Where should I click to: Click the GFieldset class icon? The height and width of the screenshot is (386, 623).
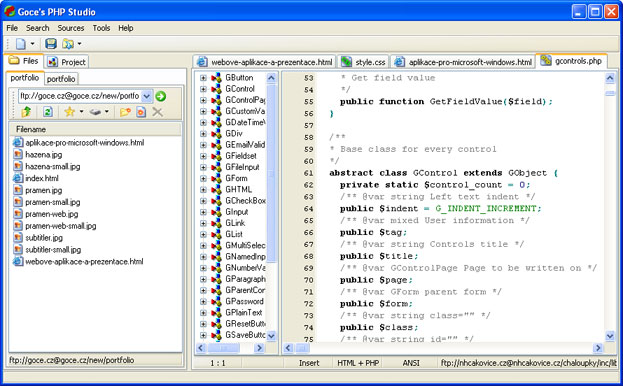(x=216, y=156)
